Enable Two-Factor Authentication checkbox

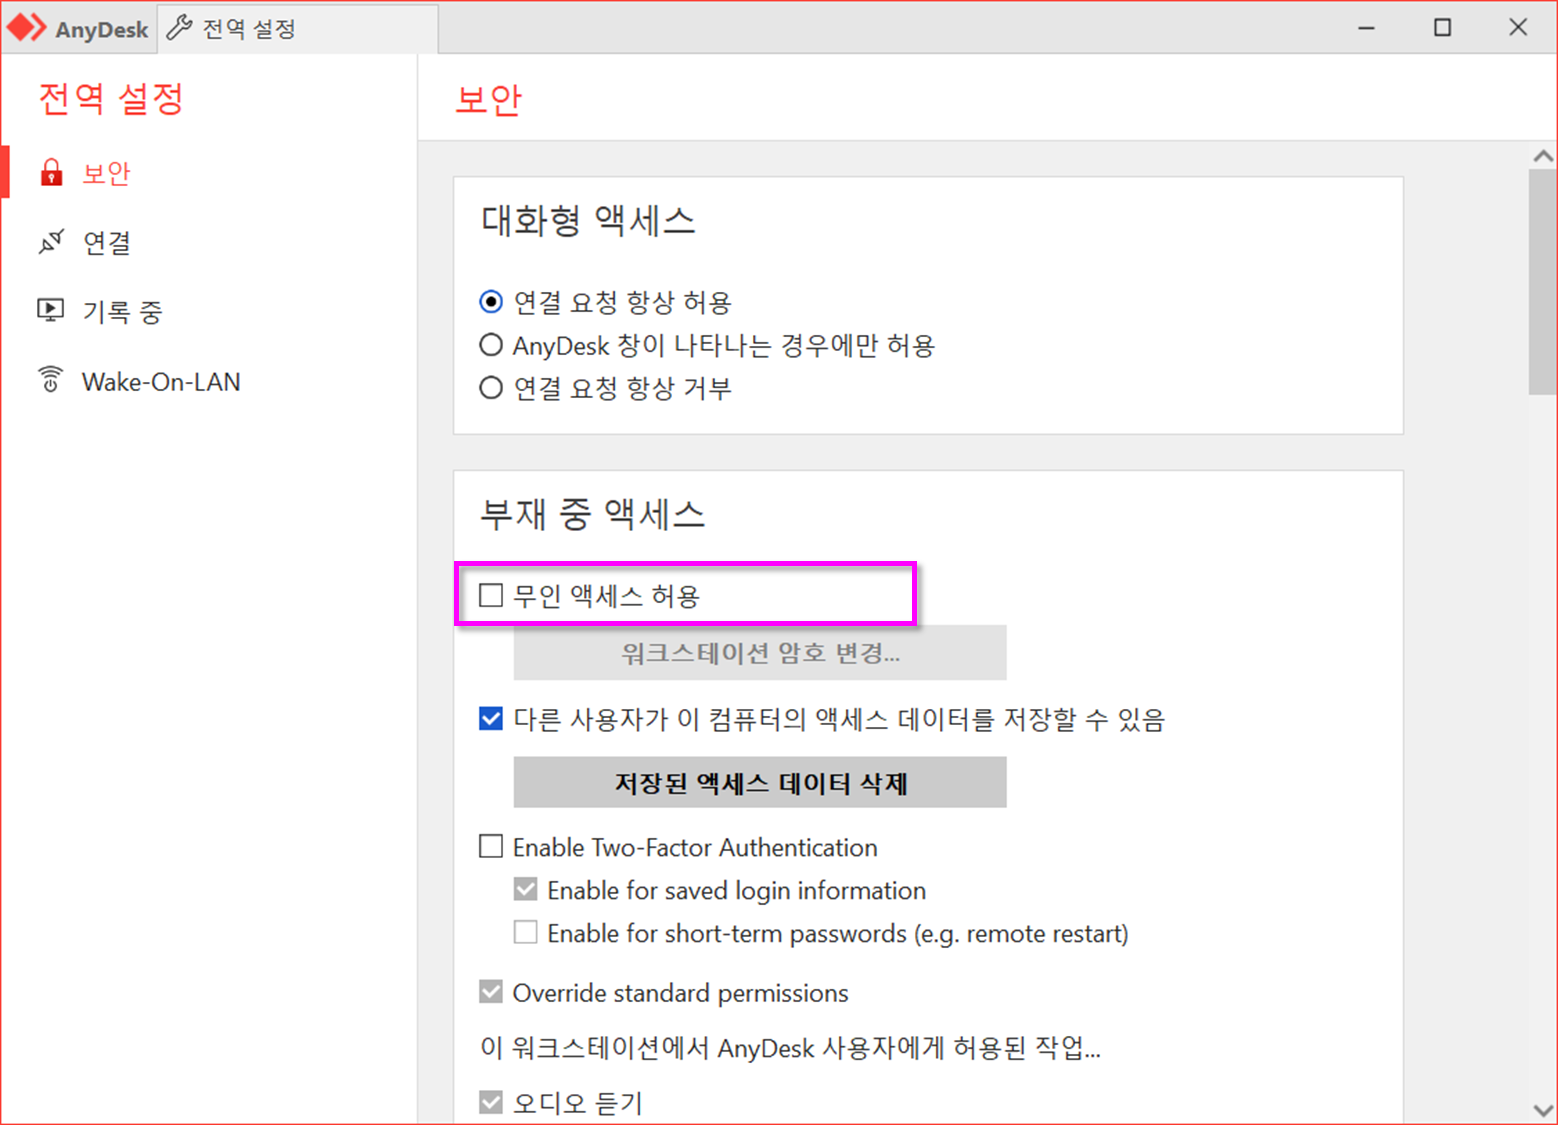click(491, 847)
